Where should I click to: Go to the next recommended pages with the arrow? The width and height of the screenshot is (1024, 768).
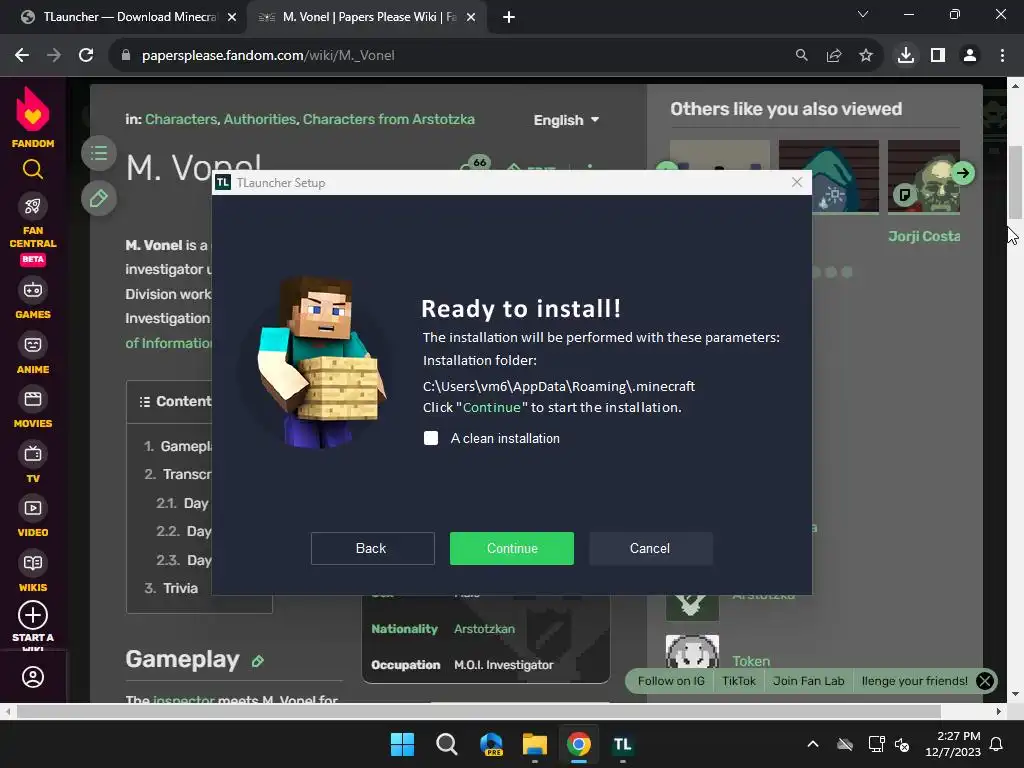click(x=963, y=173)
